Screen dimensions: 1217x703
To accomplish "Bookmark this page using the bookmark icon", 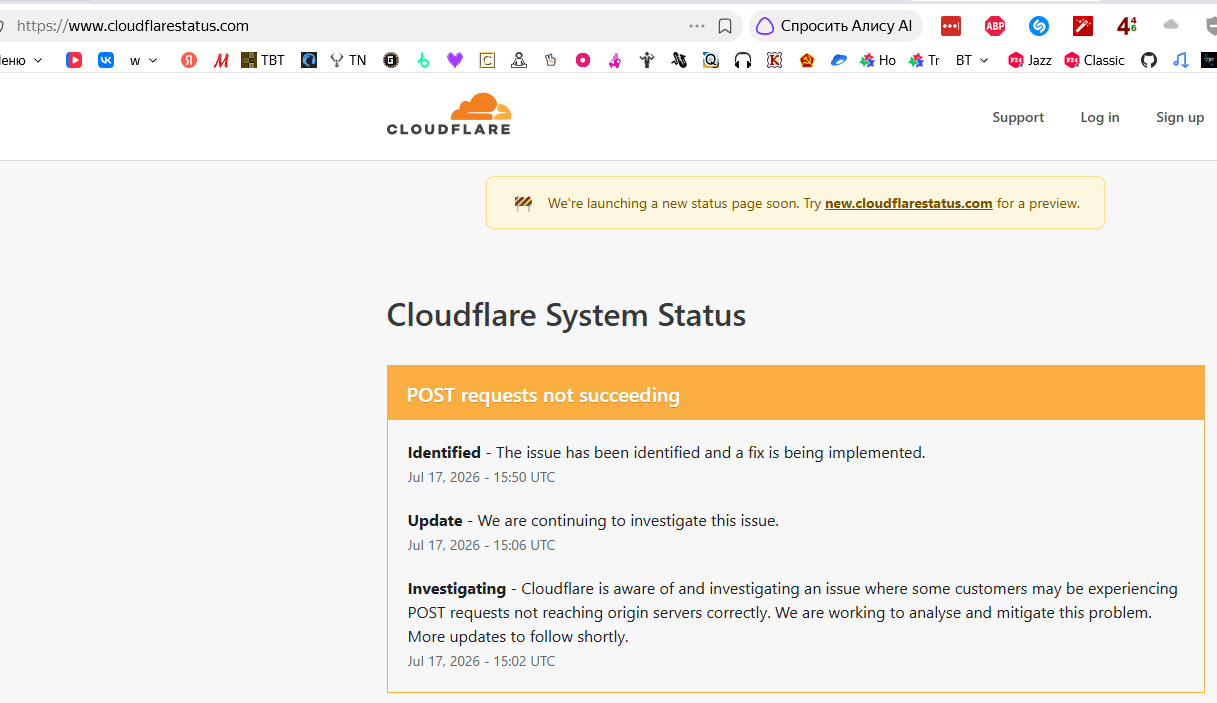I will 725,26.
